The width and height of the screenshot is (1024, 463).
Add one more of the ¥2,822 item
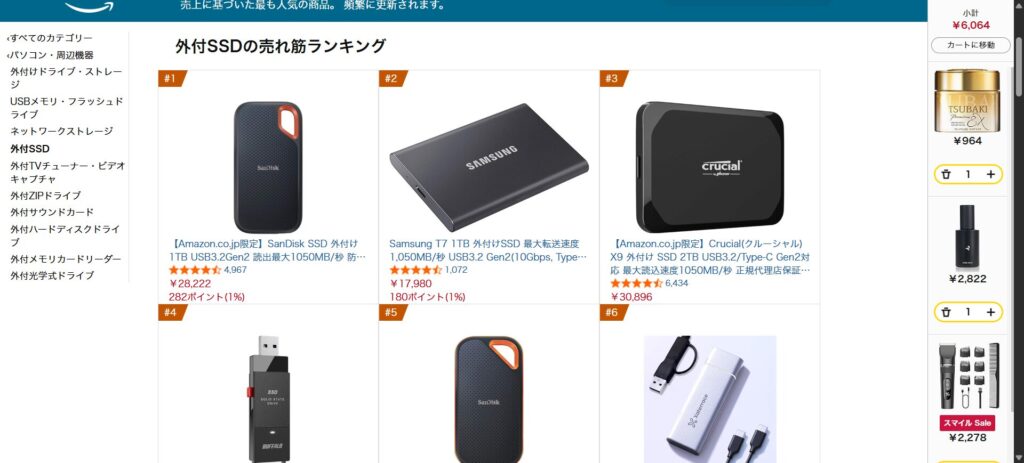tap(990, 312)
